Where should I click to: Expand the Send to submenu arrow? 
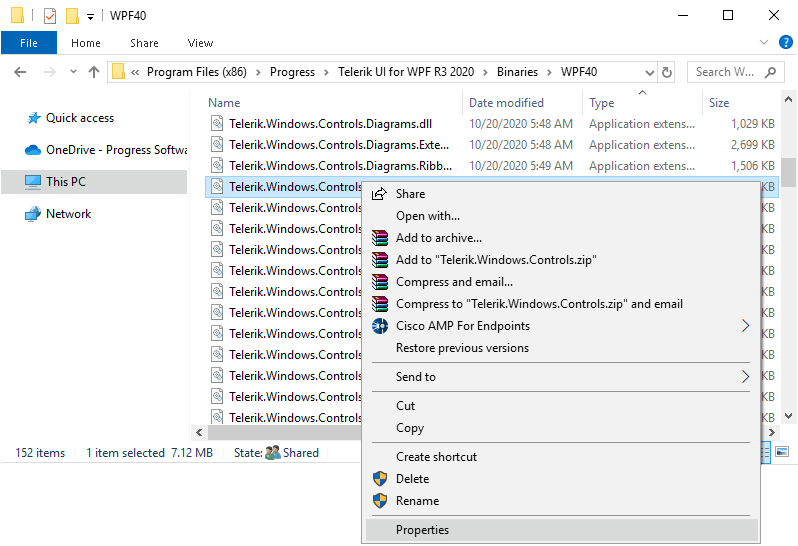tap(746, 377)
